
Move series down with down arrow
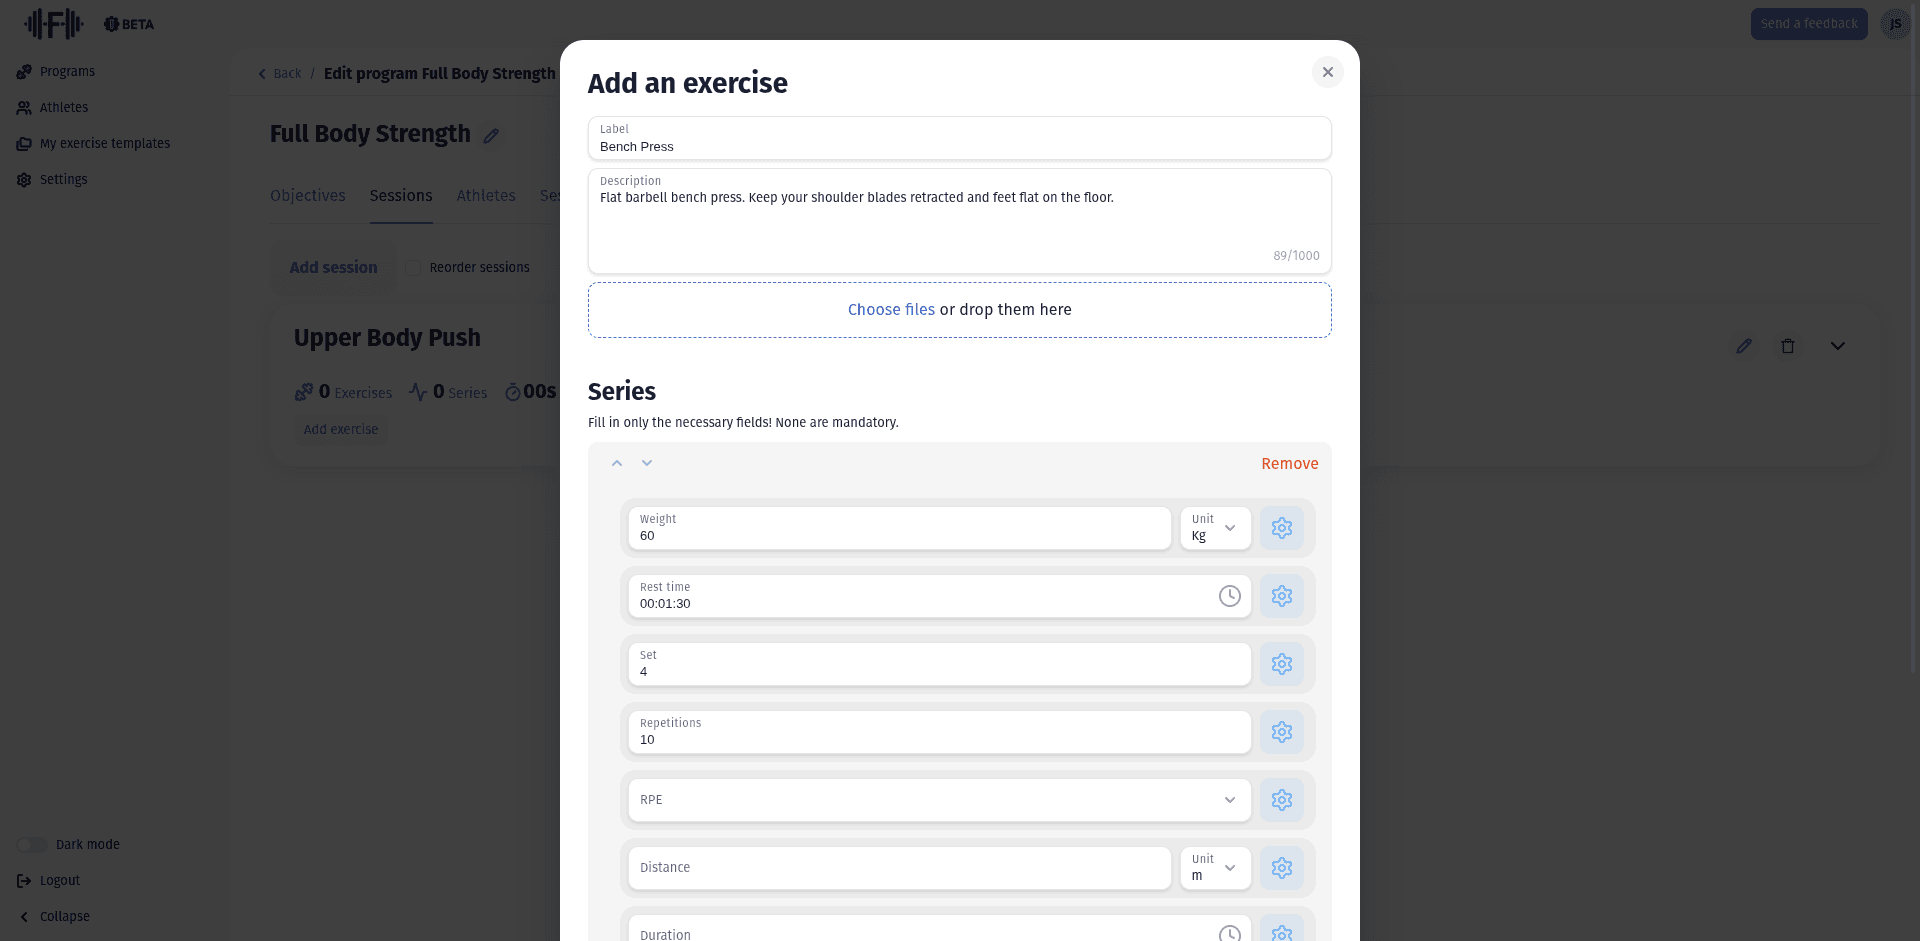pyautogui.click(x=647, y=463)
